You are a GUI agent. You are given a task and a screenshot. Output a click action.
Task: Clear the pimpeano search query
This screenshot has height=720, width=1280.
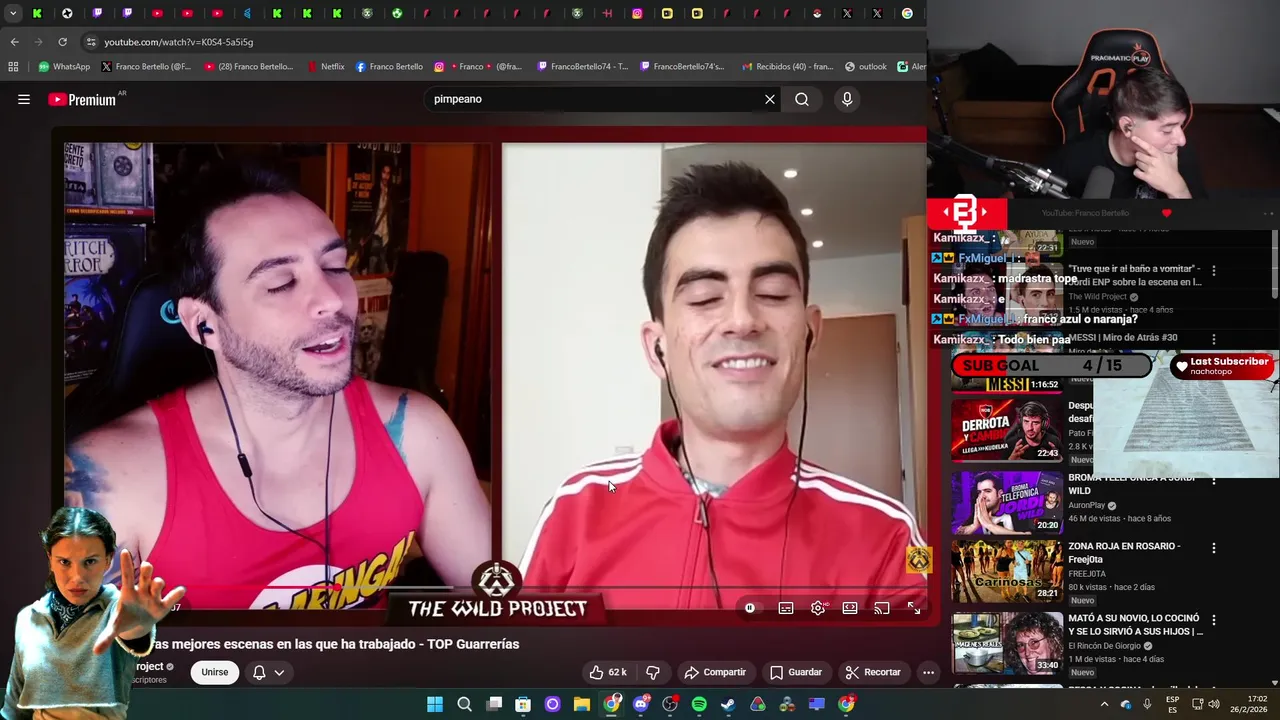pos(770,99)
